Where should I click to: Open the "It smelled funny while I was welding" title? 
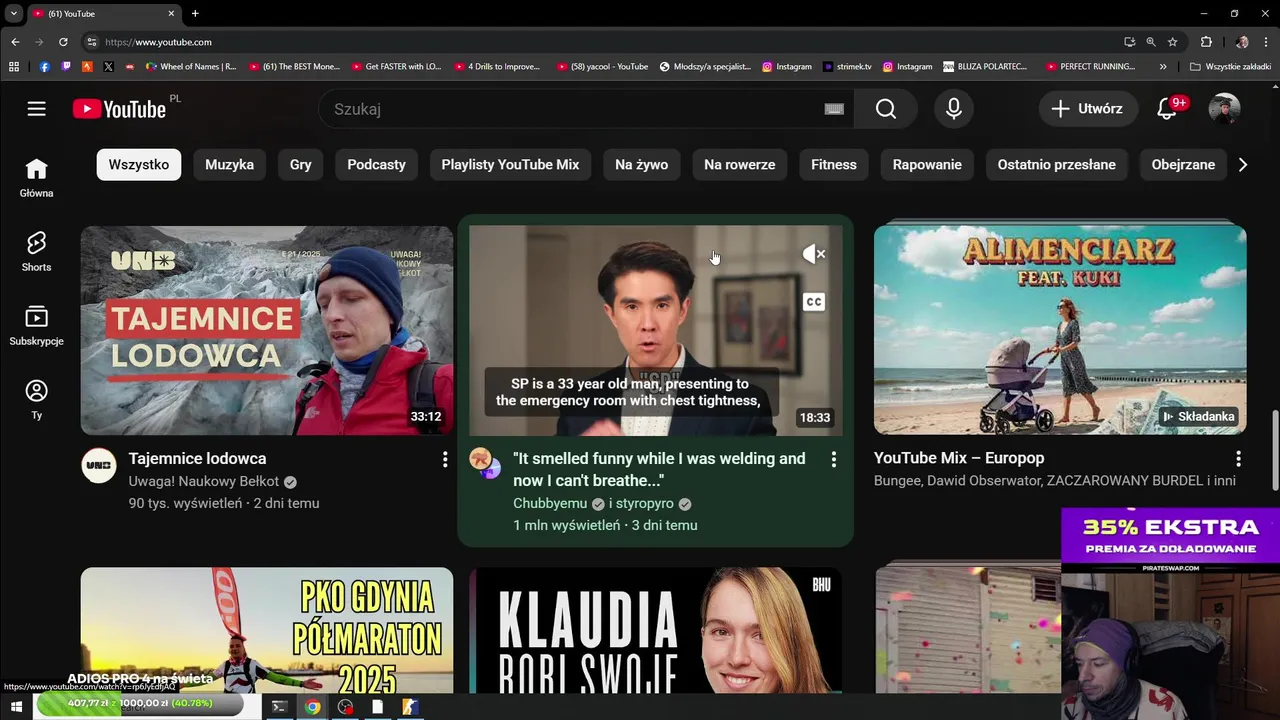[x=659, y=469]
